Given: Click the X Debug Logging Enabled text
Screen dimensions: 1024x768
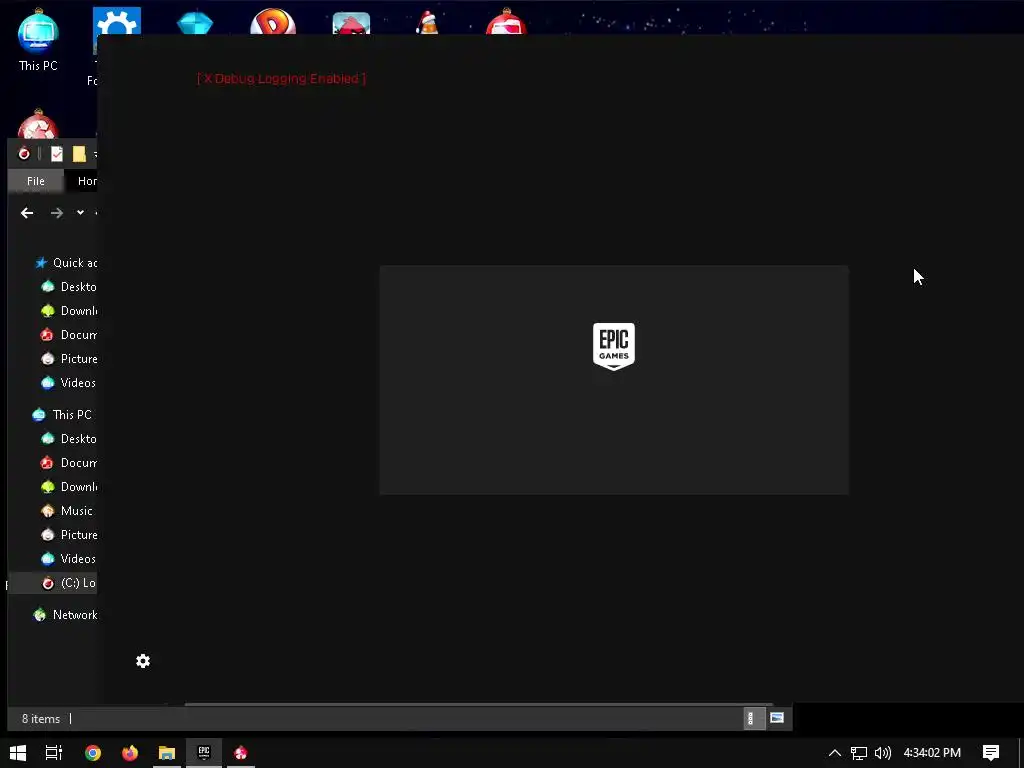Looking at the screenshot, I should (x=281, y=78).
